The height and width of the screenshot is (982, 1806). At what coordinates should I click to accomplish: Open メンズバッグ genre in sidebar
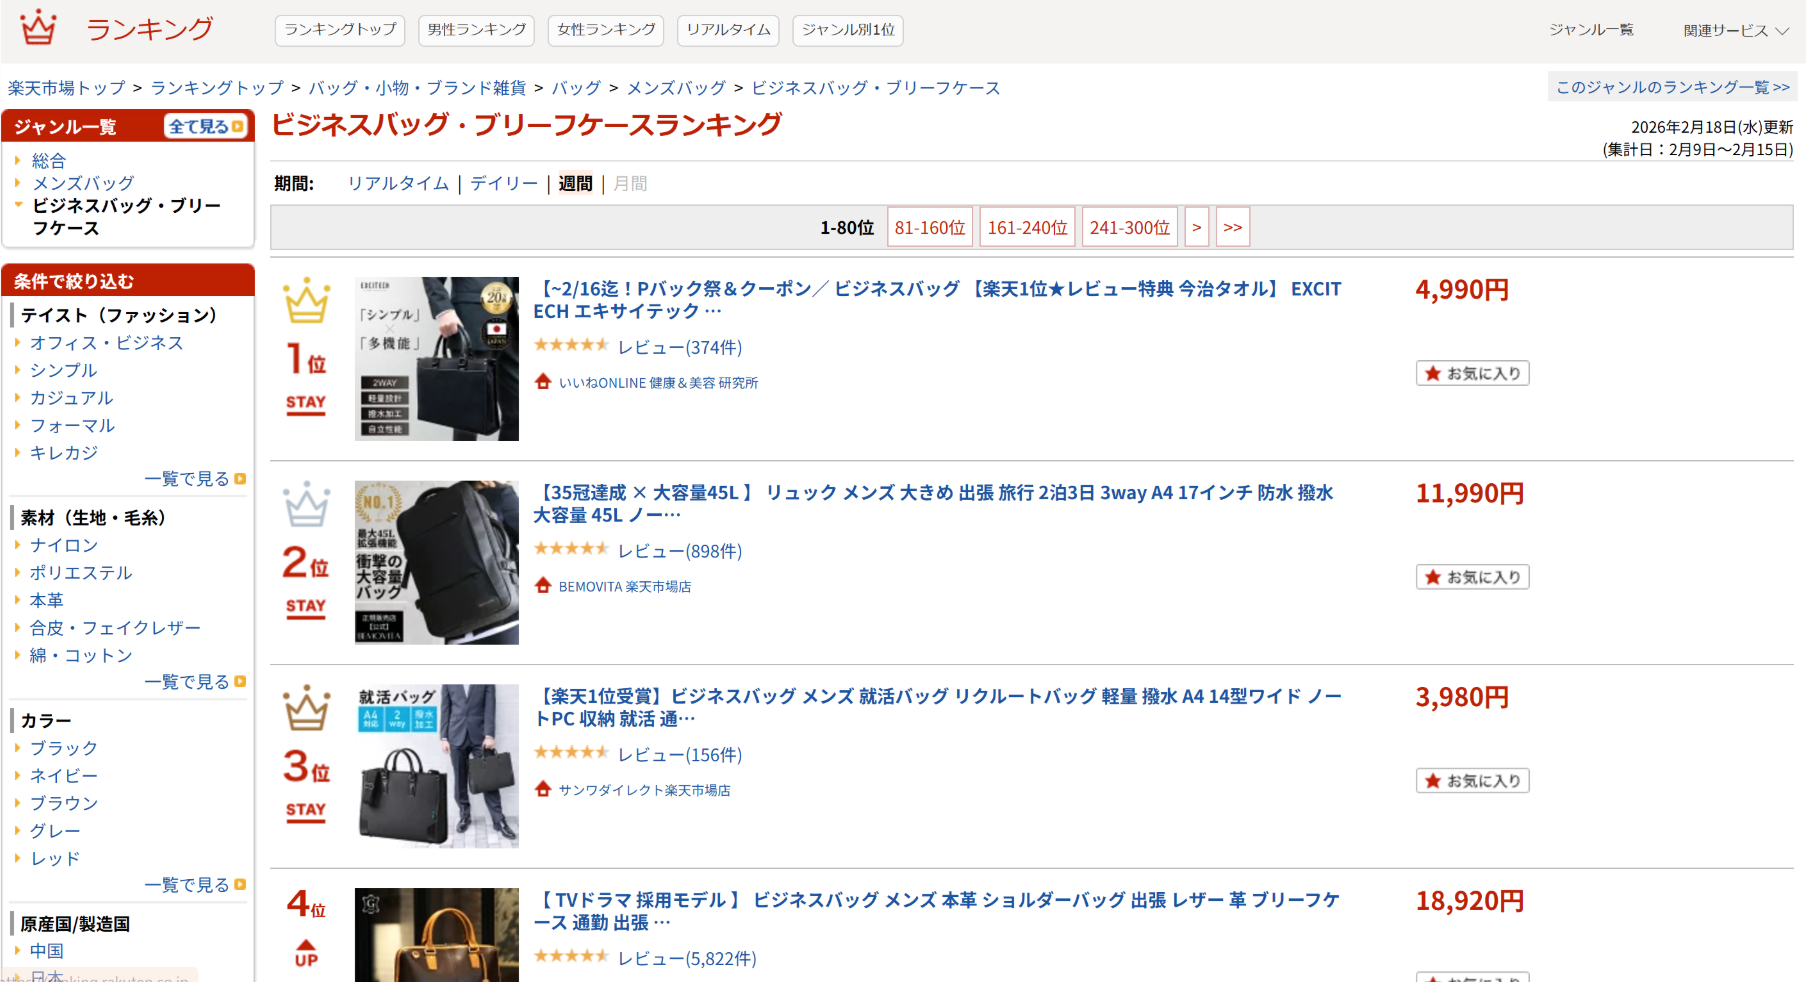83,184
